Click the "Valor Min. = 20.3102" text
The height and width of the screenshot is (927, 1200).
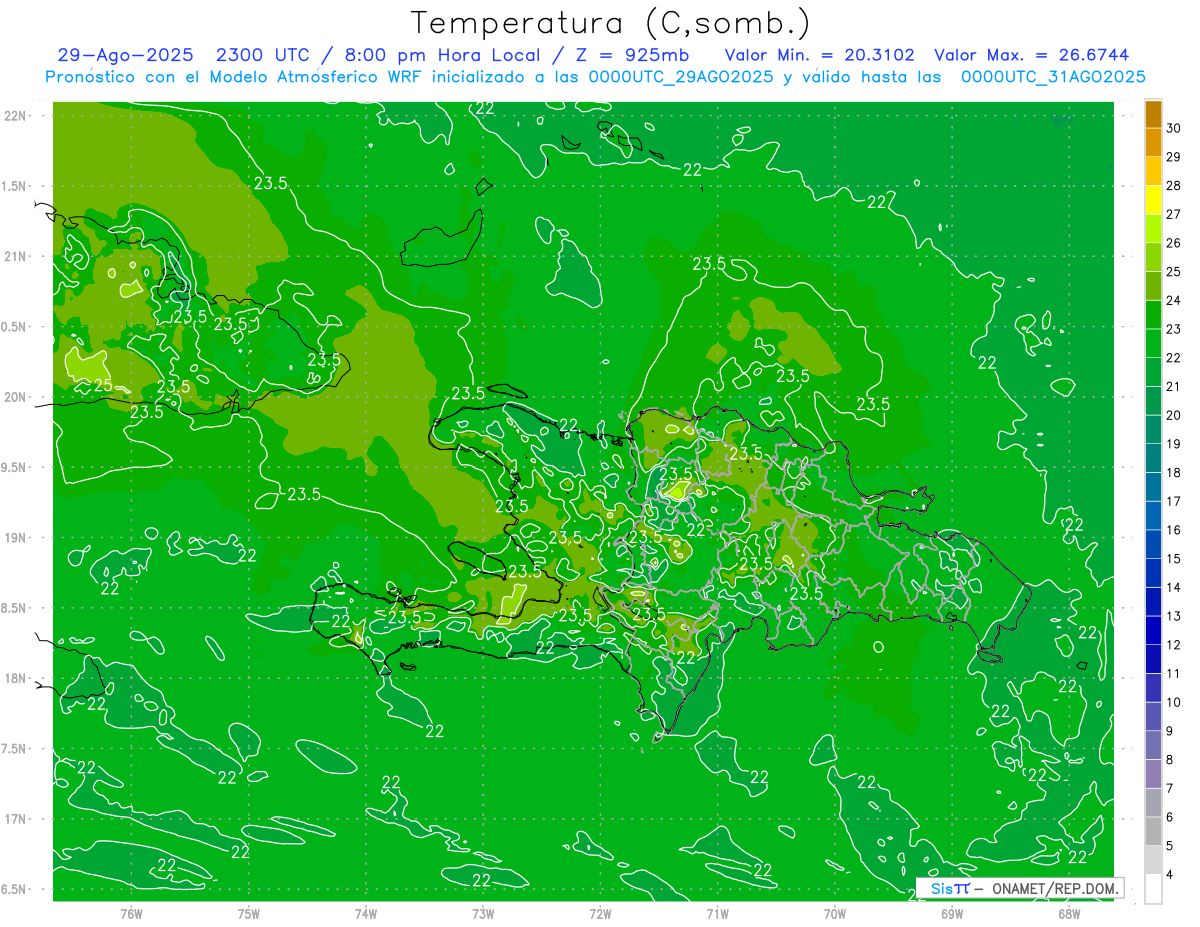[818, 55]
